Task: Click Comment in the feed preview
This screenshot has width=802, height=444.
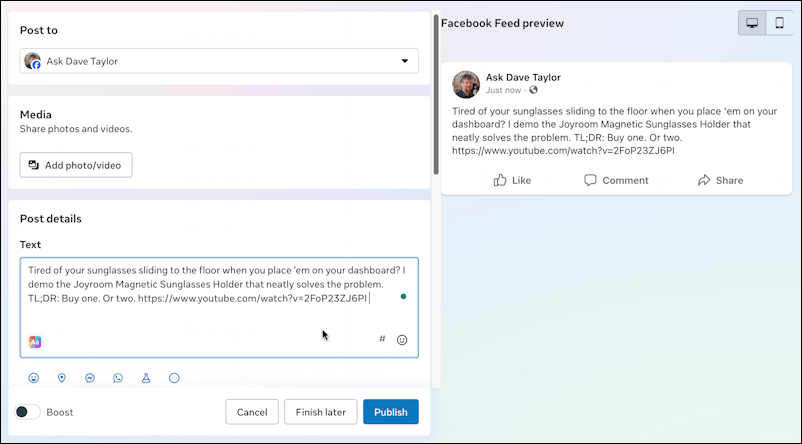Action: pos(616,180)
